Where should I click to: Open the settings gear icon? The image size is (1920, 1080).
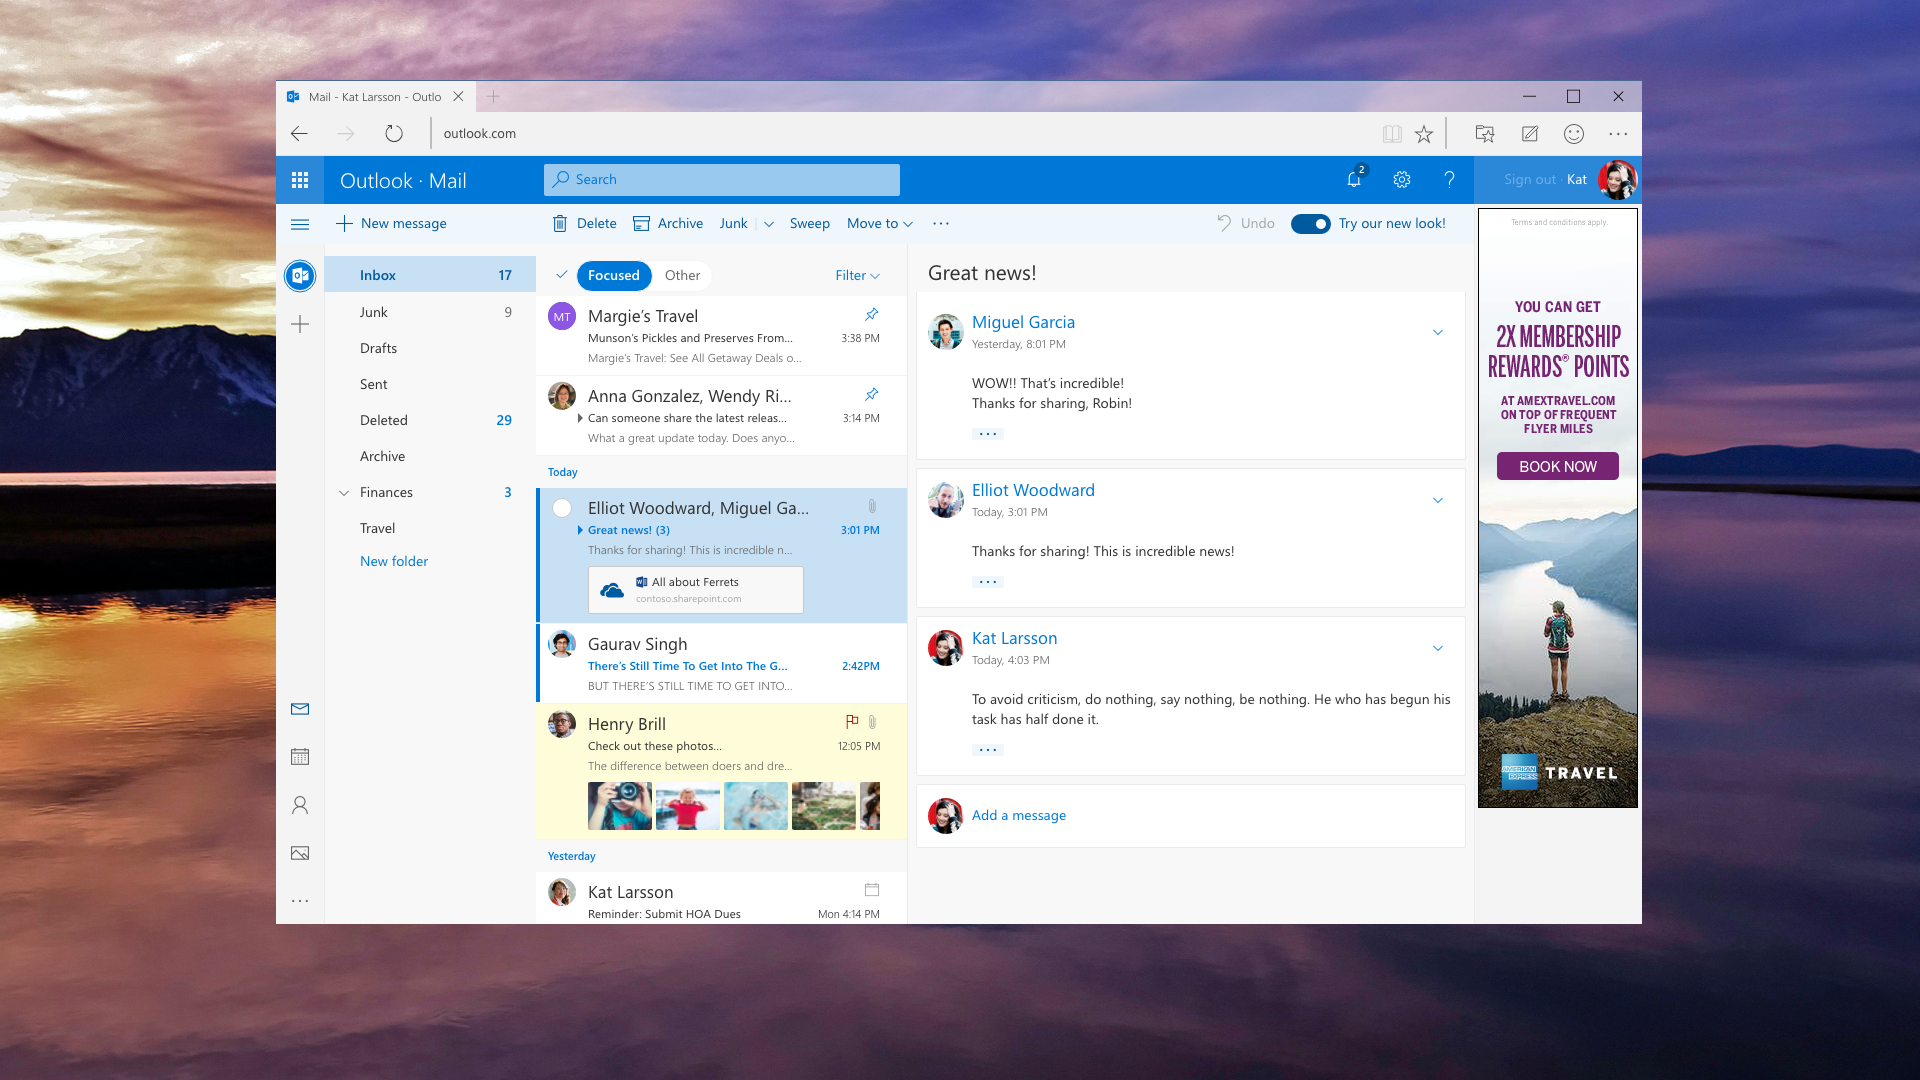click(1401, 180)
